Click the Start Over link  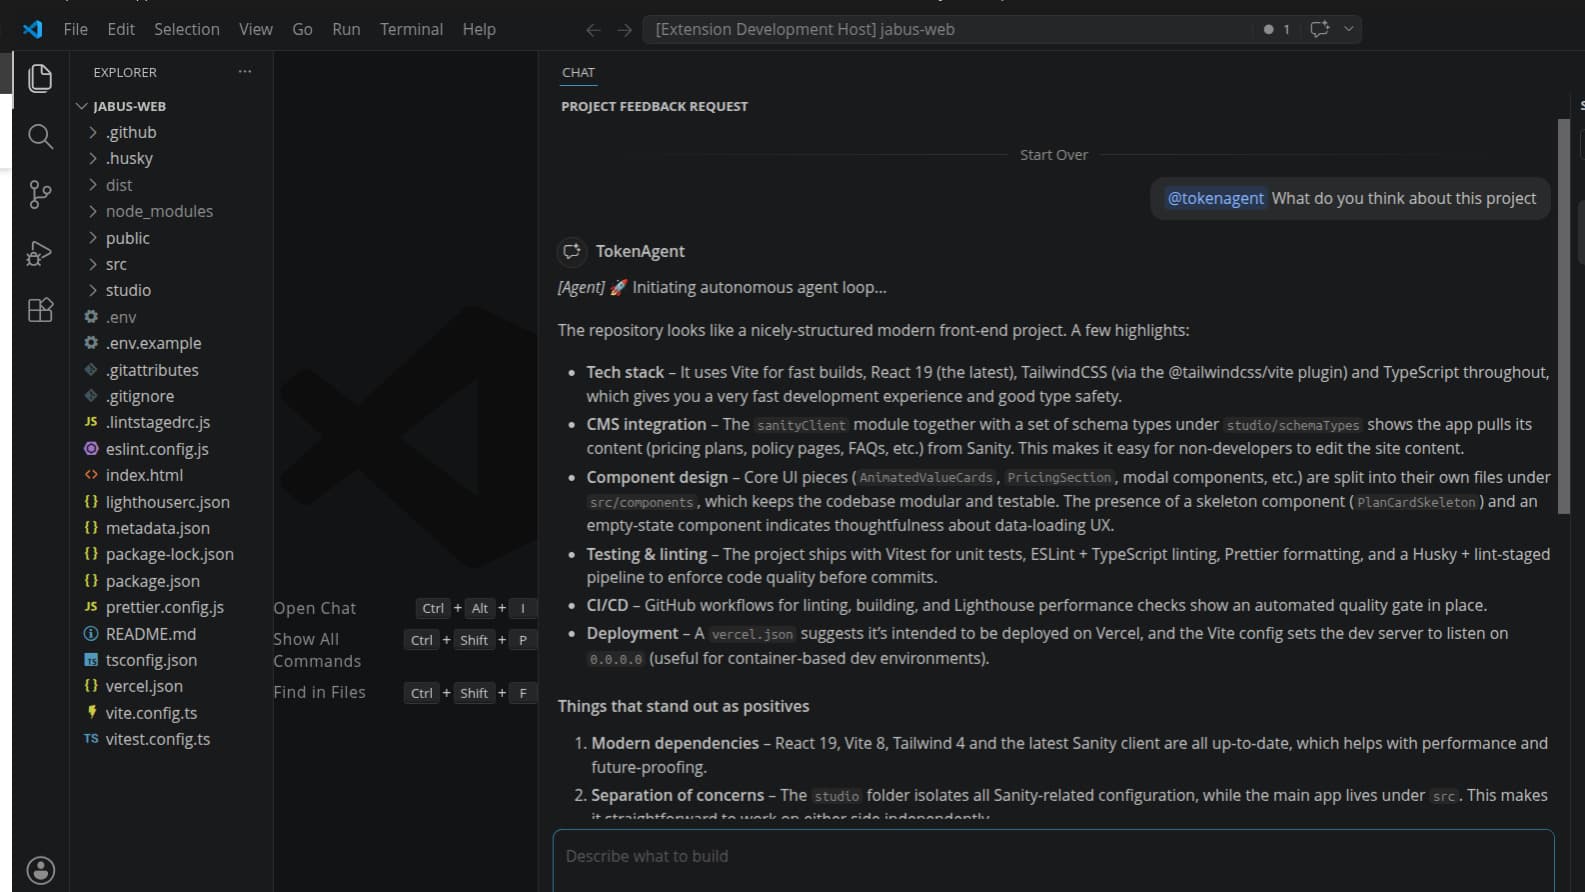1053,155
